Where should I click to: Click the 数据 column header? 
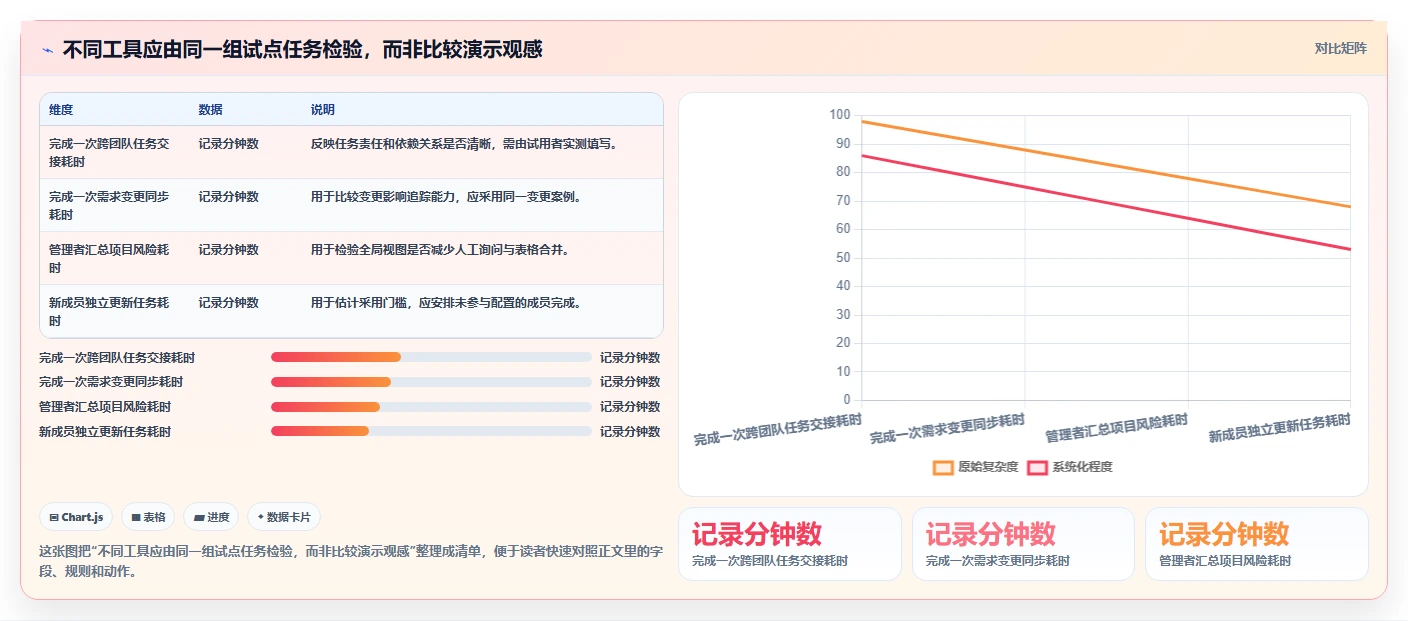tap(210, 109)
